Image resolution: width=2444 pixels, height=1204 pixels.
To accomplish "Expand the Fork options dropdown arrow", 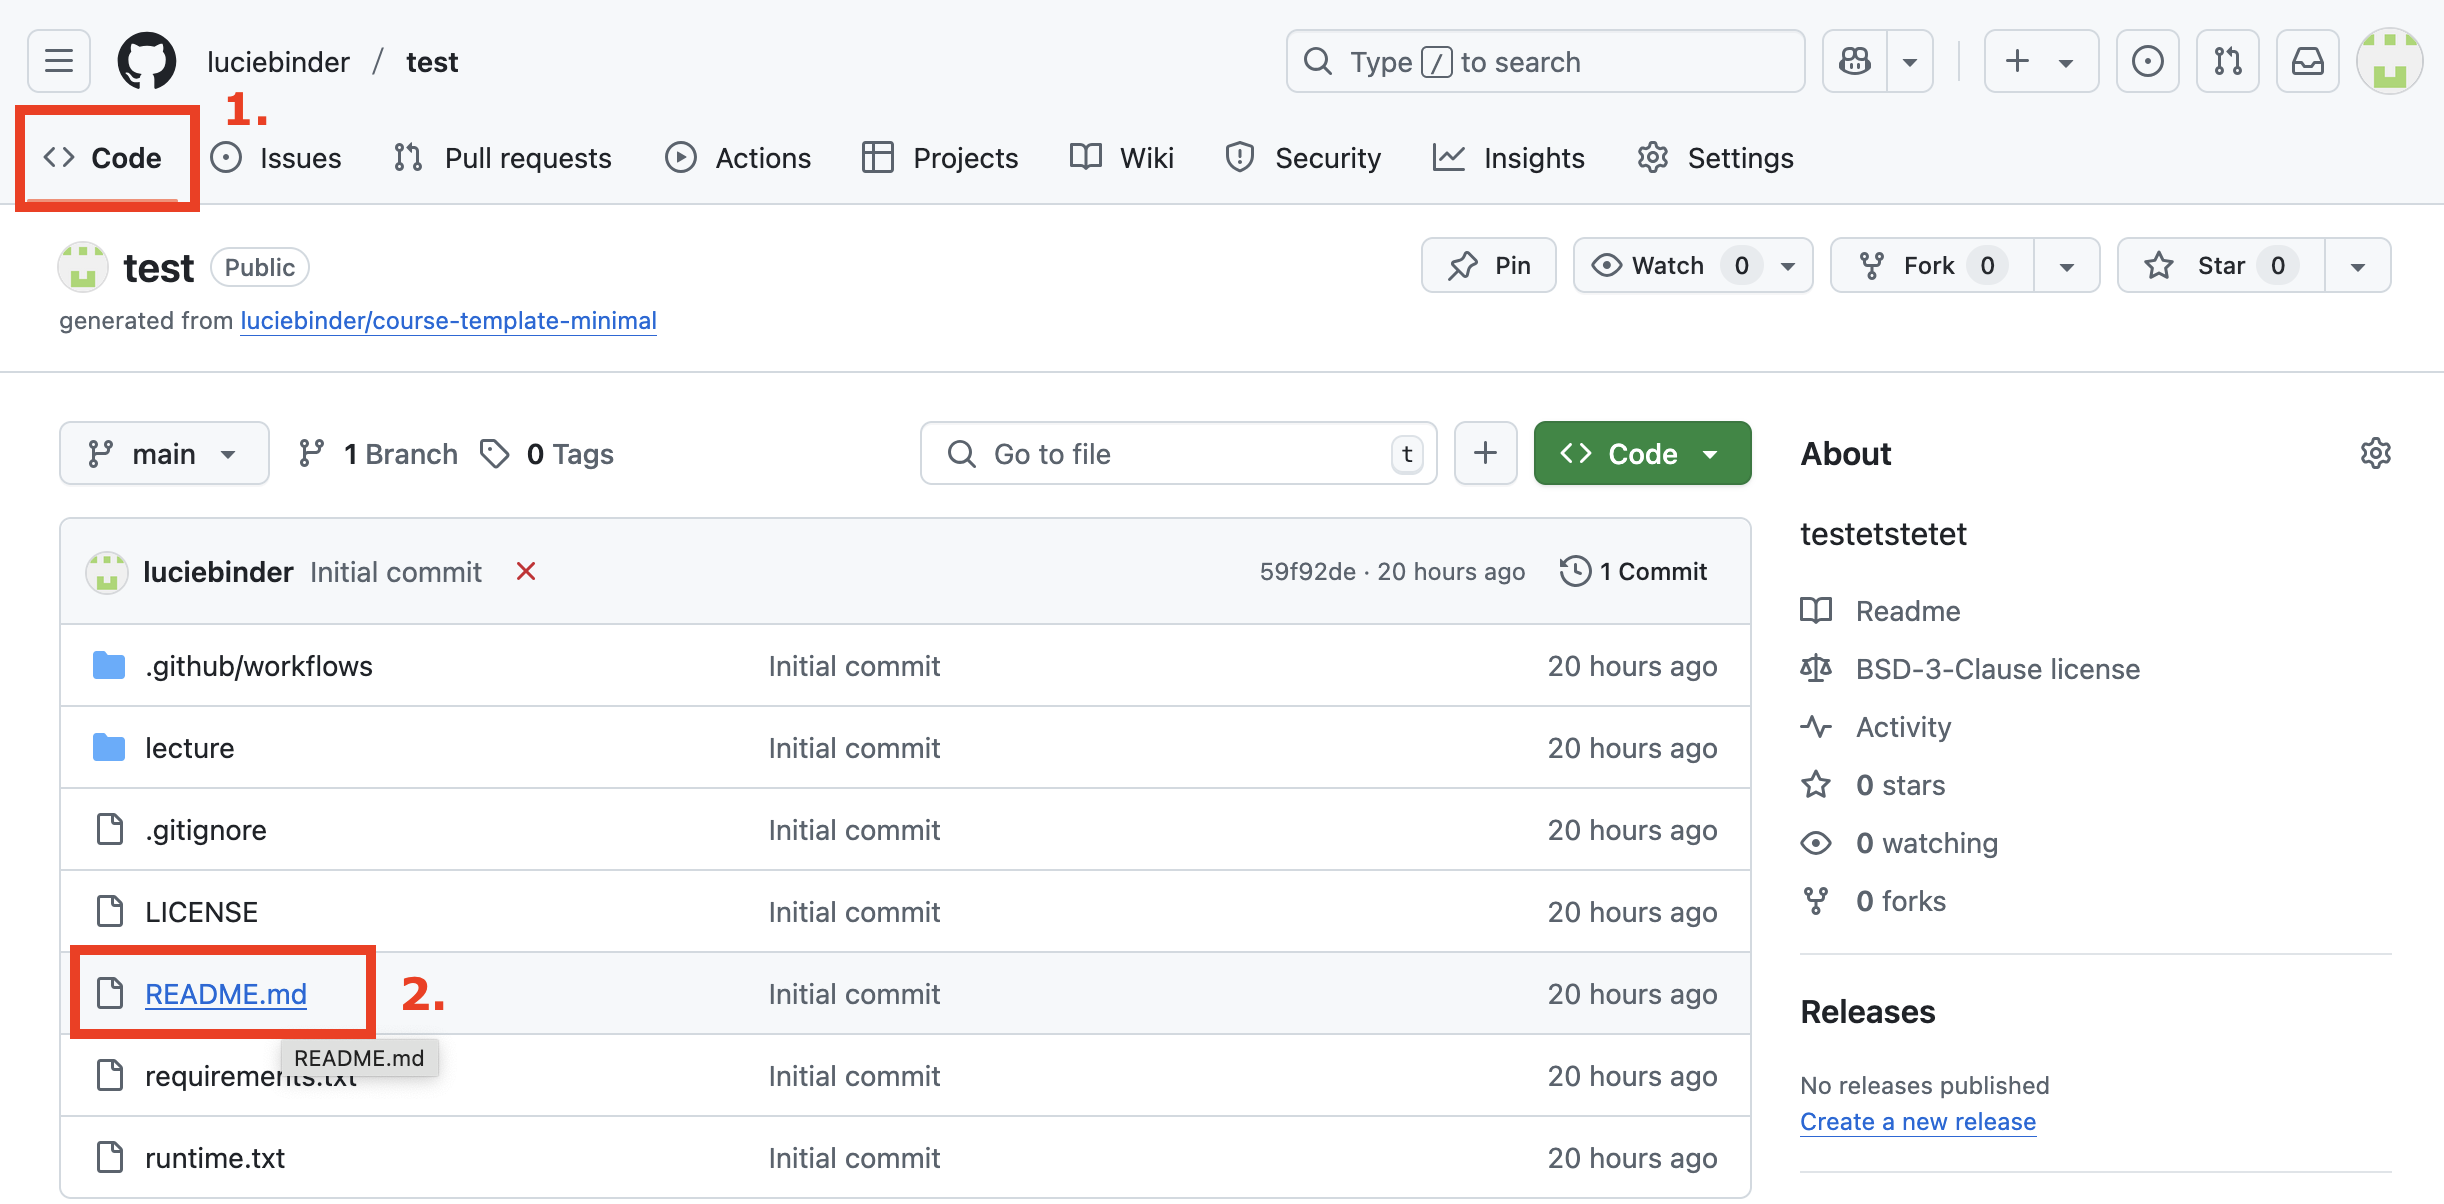I will point(2066,265).
